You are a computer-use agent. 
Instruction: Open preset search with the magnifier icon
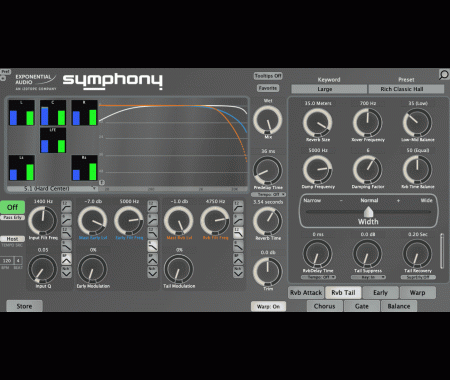444,75
